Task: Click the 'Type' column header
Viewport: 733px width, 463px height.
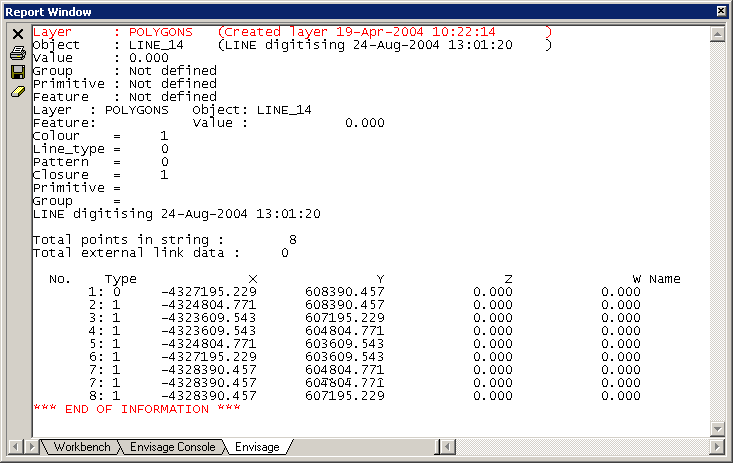Action: [121, 279]
